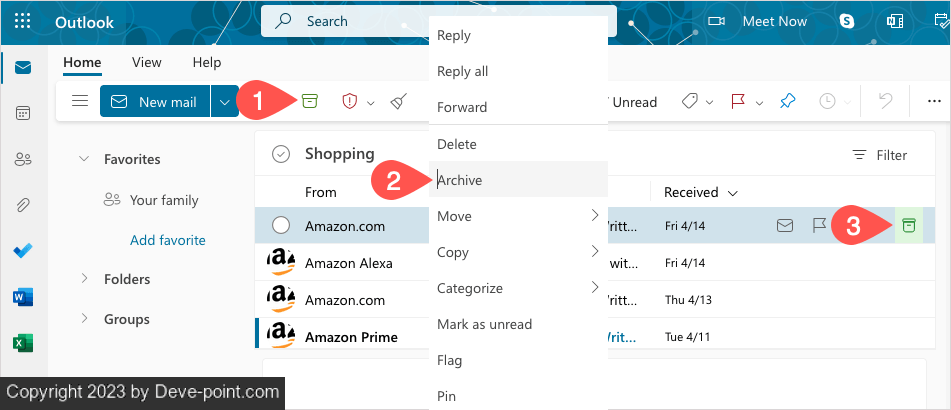Open the New mail dropdown arrow
The height and width of the screenshot is (410, 951).
(225, 101)
